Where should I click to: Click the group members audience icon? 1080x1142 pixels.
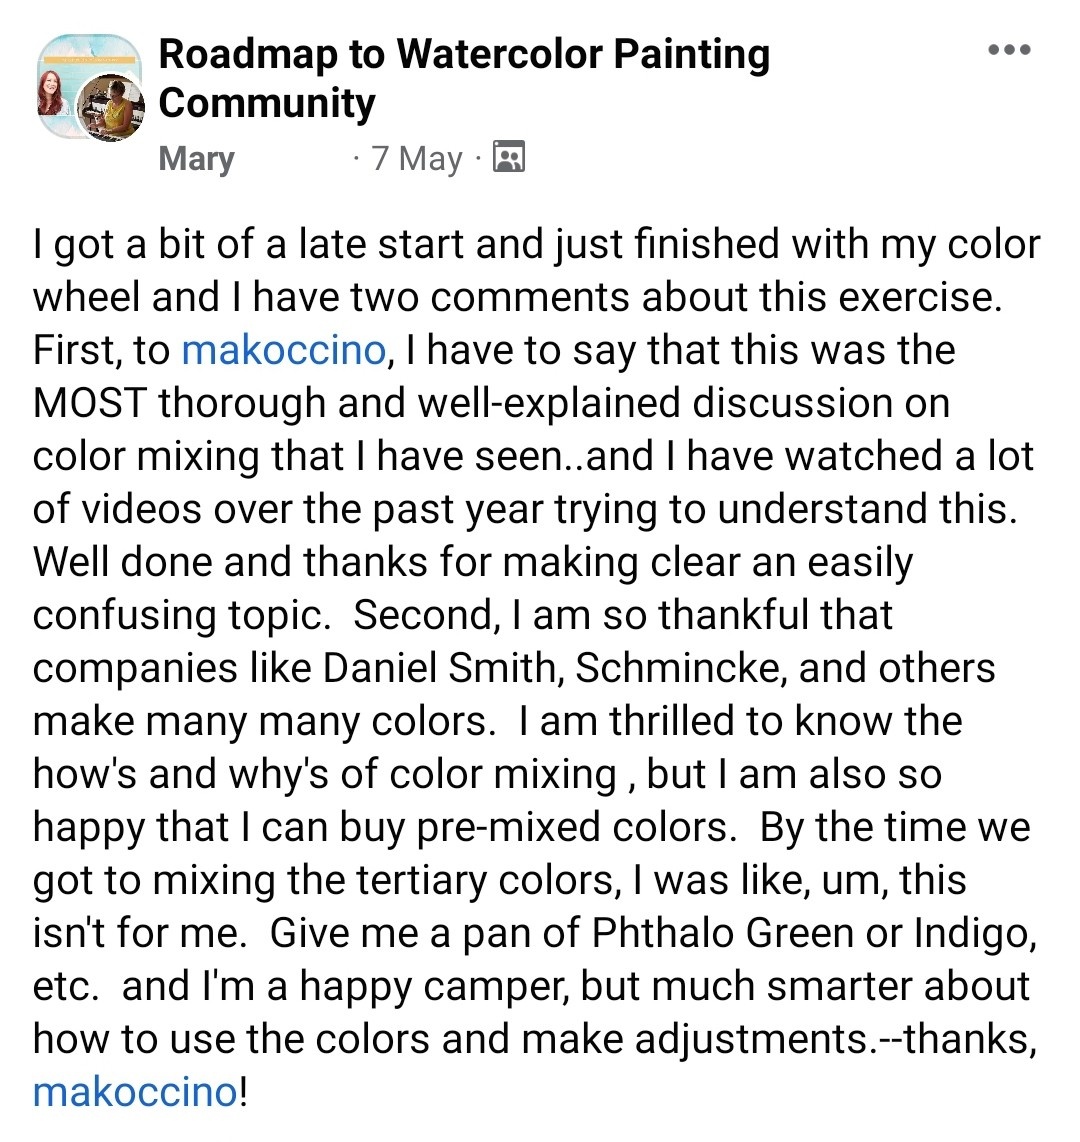coord(509,157)
